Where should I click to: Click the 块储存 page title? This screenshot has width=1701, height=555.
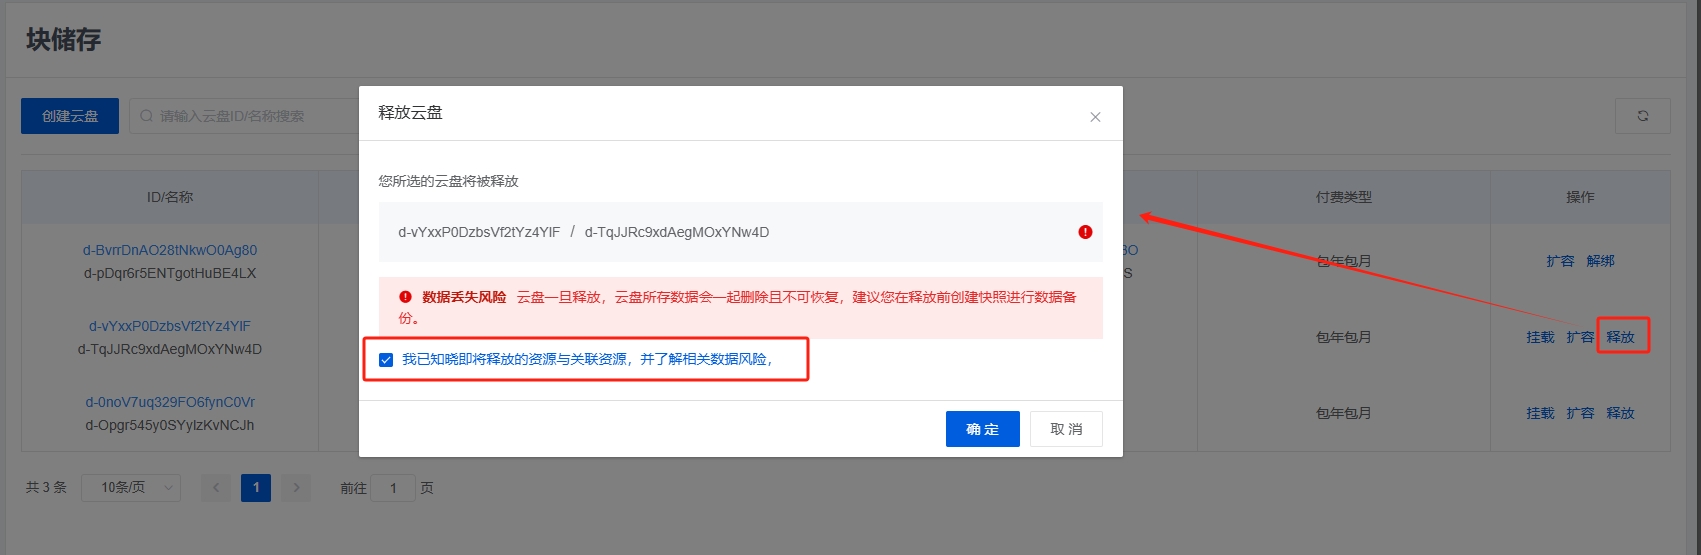tap(63, 39)
